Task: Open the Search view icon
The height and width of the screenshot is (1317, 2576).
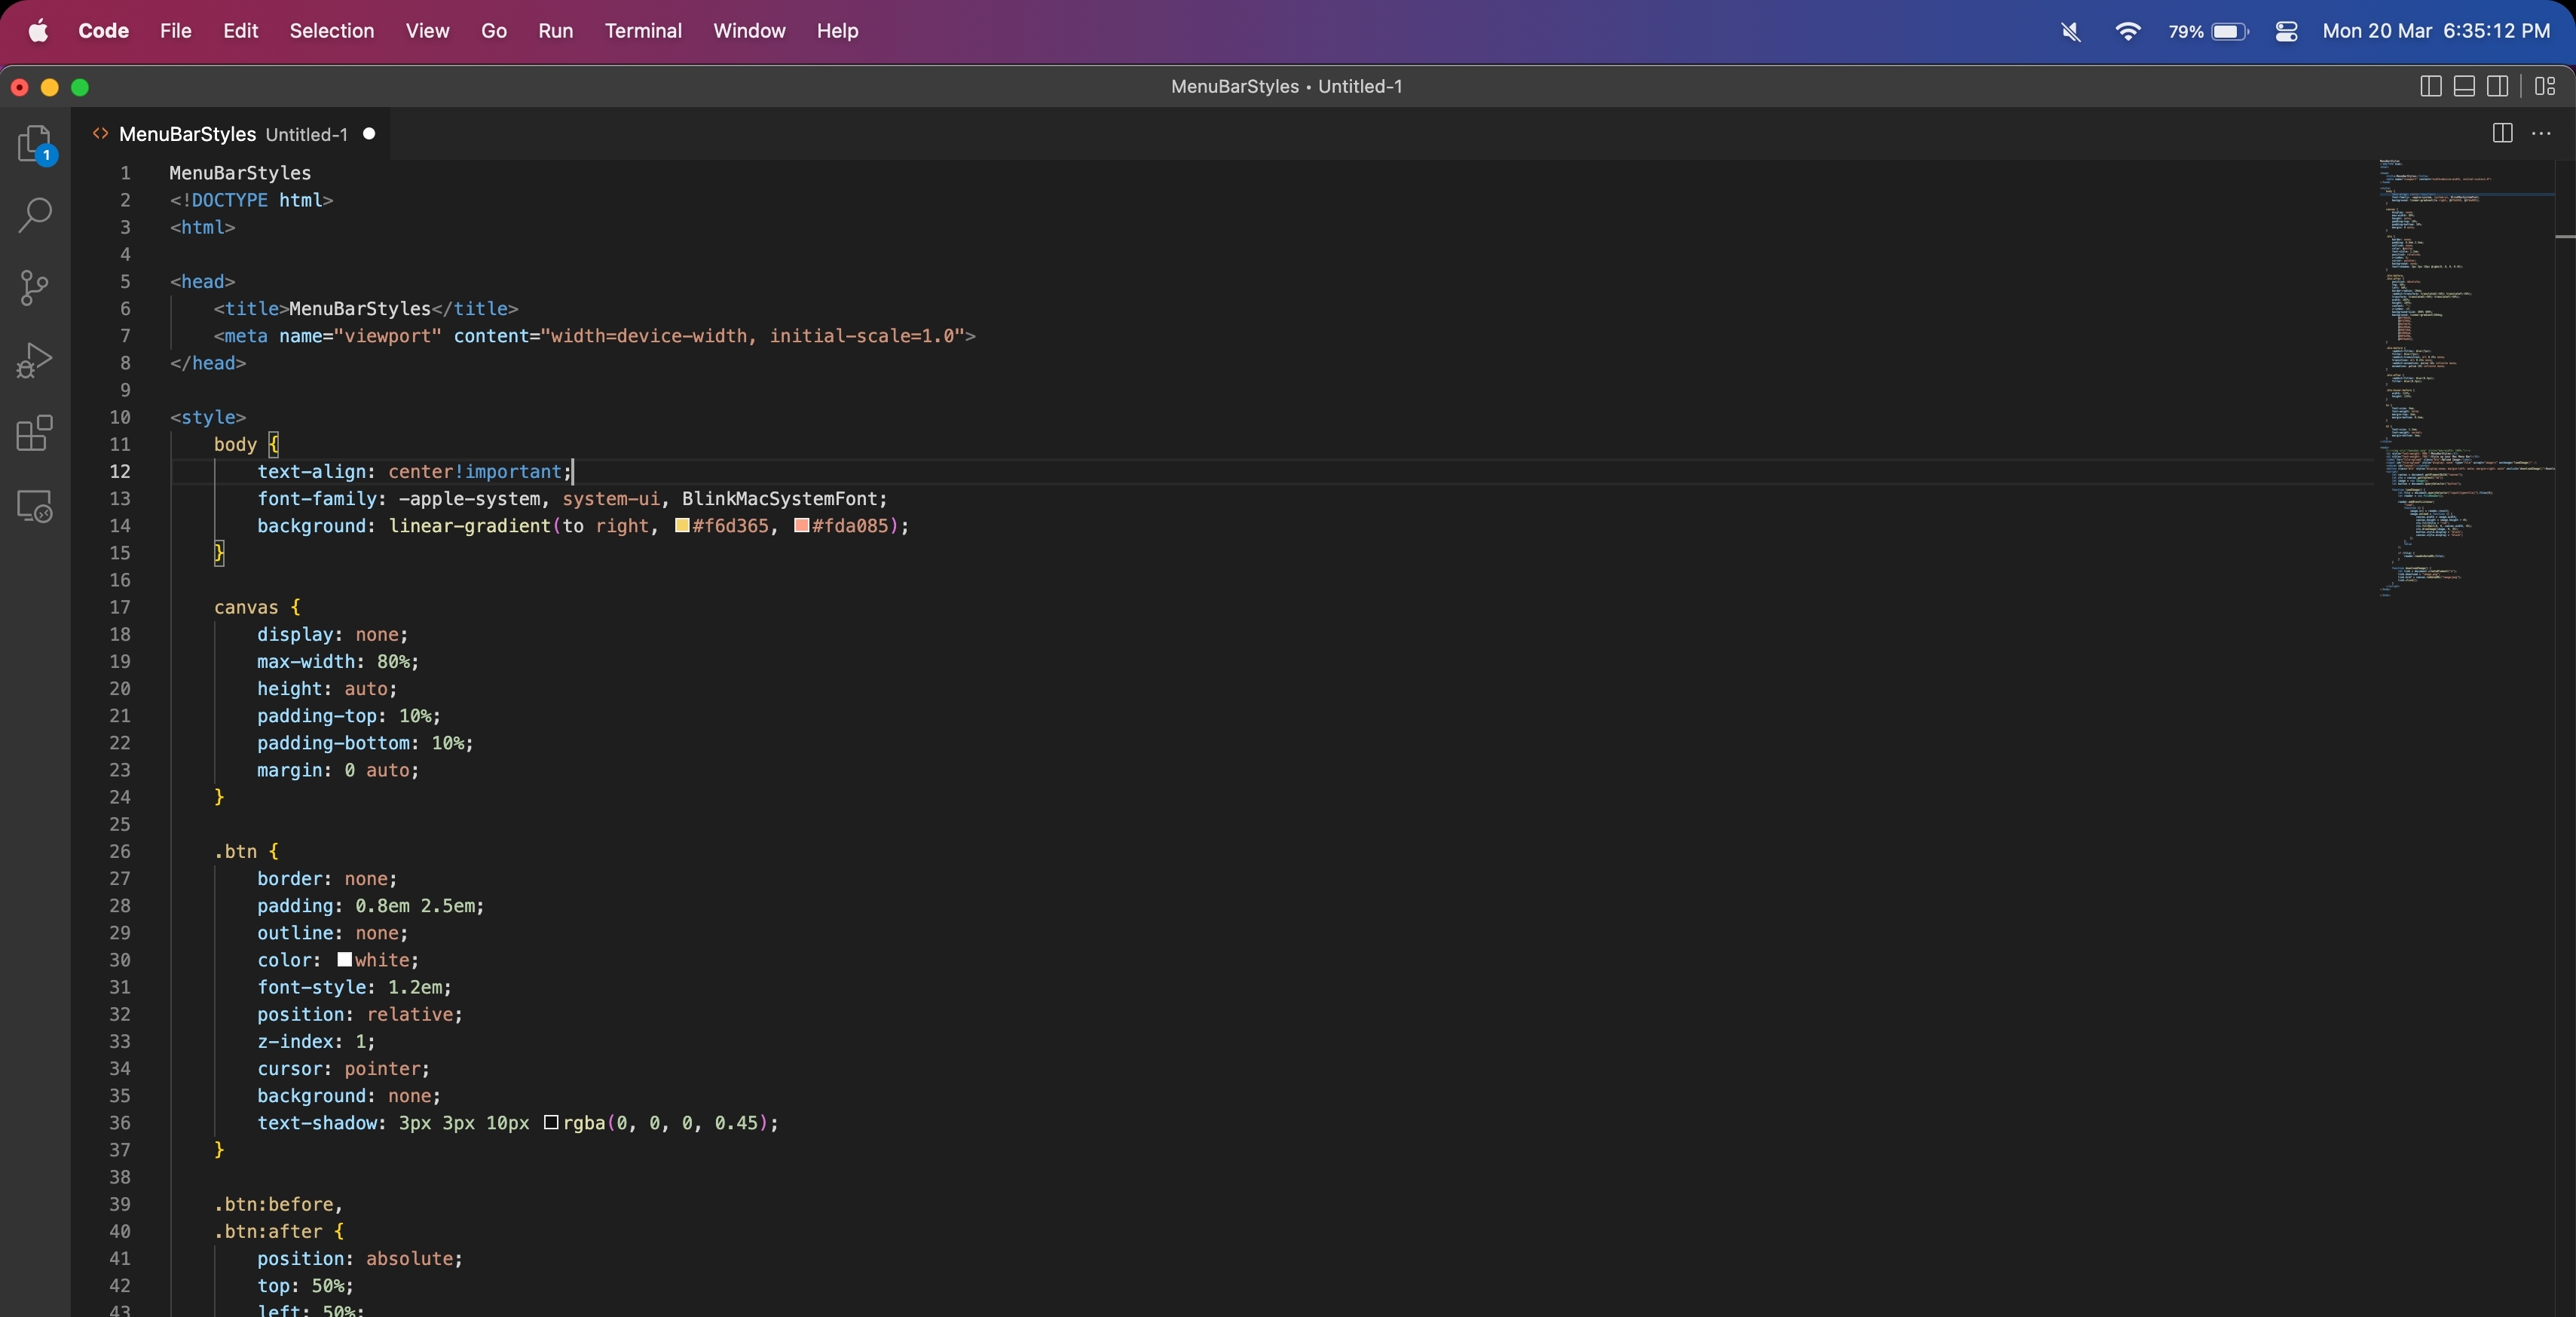Action: click(35, 215)
